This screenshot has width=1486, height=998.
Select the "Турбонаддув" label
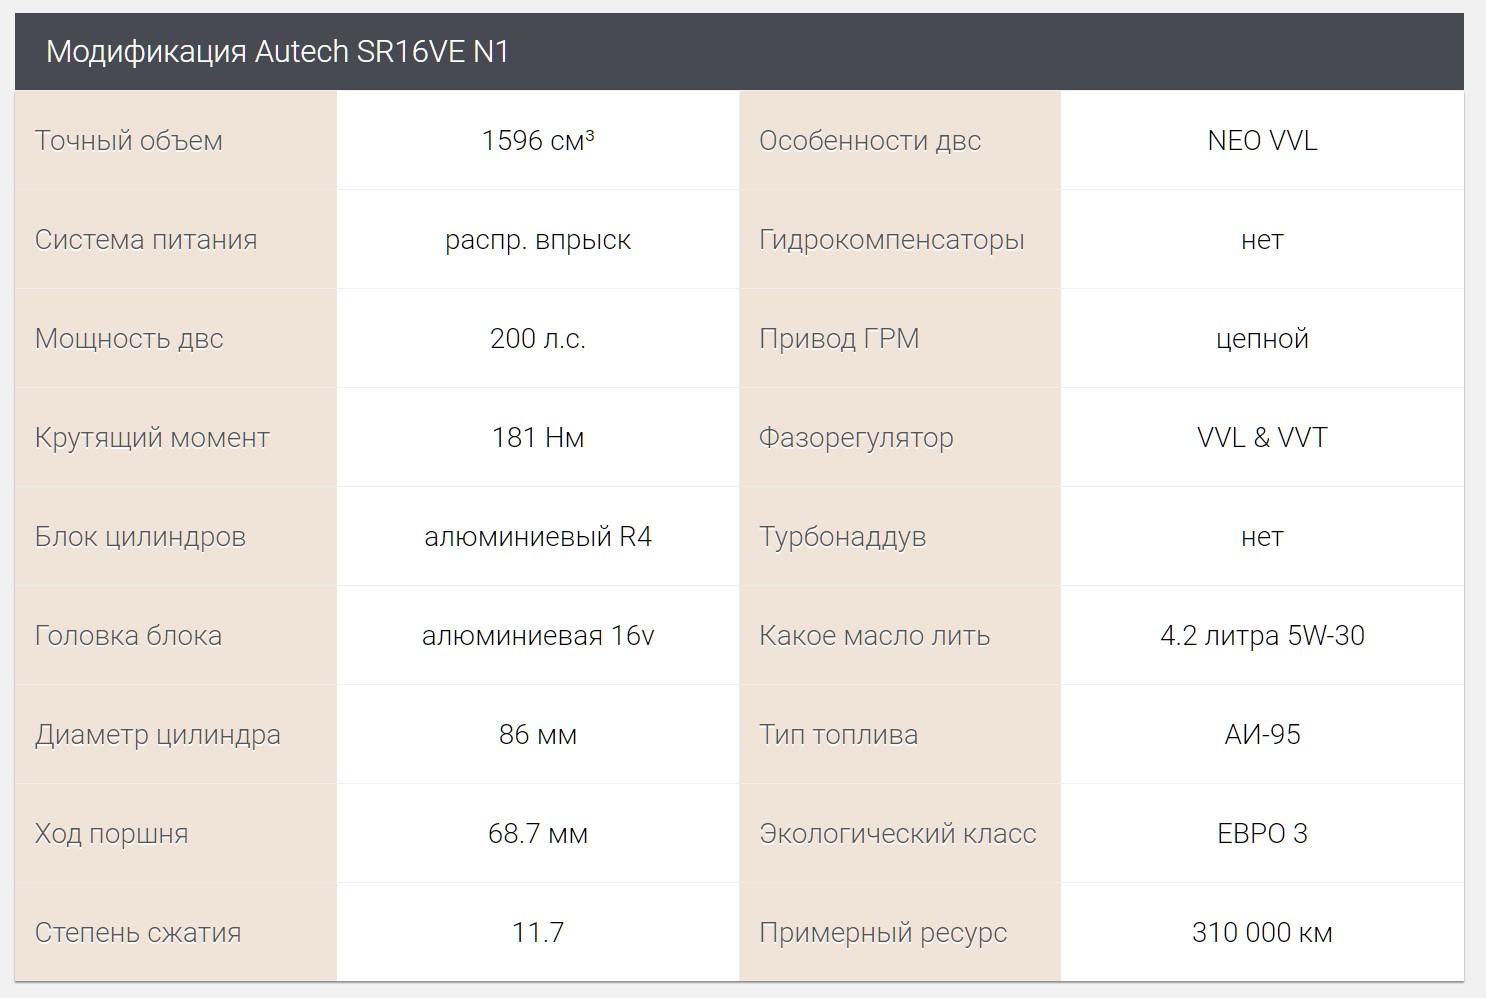(x=843, y=537)
